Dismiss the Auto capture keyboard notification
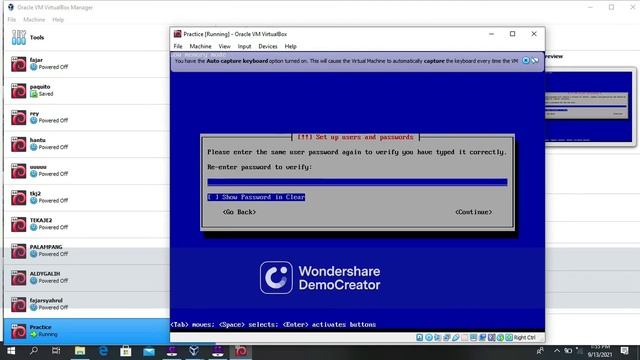The image size is (640, 360). [526, 60]
